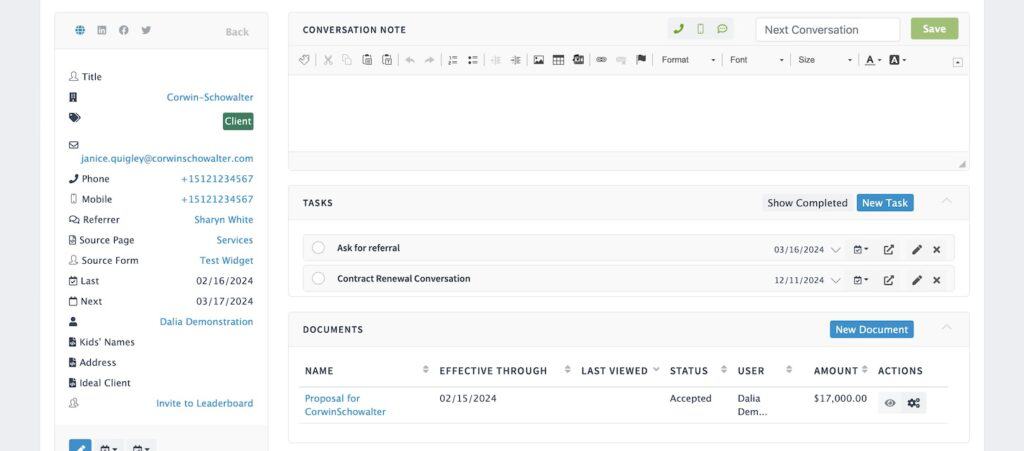Sort documents by Status
1024x451 pixels.
click(724, 369)
